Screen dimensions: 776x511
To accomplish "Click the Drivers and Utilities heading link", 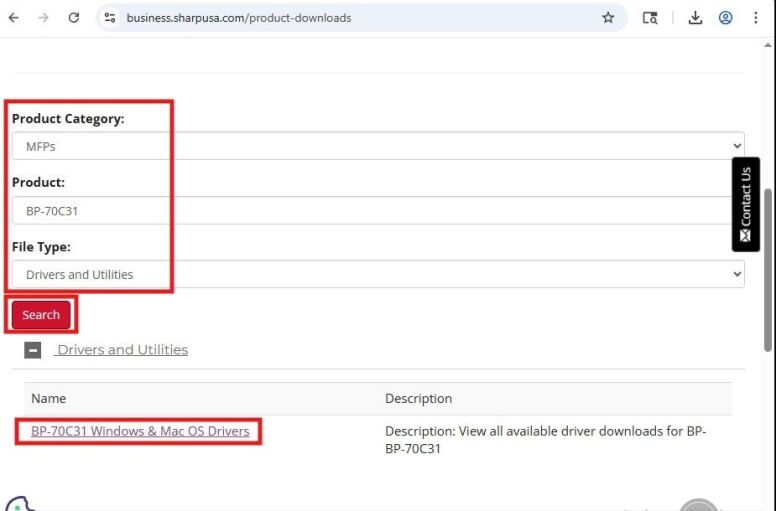I will click(x=122, y=350).
